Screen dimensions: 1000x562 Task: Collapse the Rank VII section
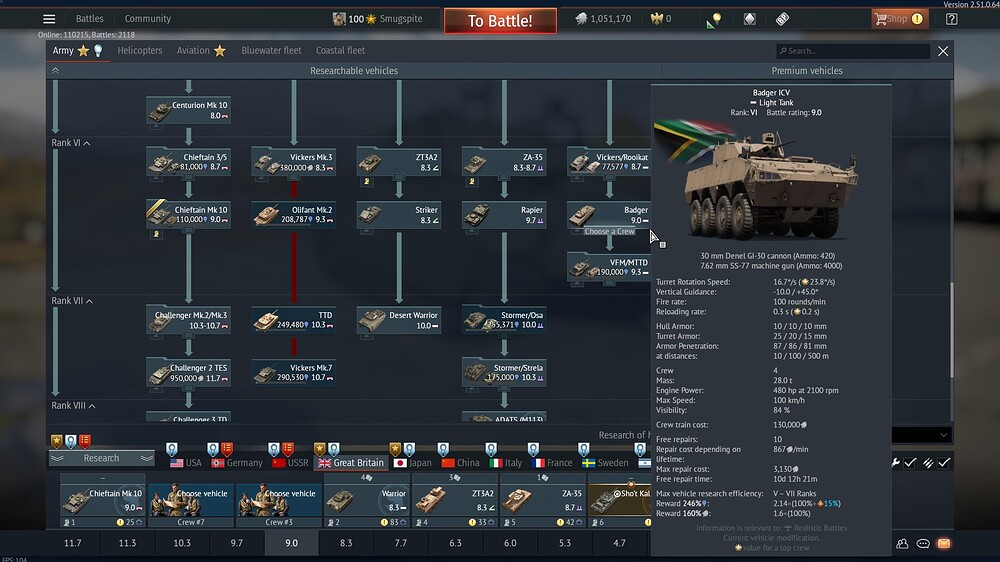[x=89, y=301]
